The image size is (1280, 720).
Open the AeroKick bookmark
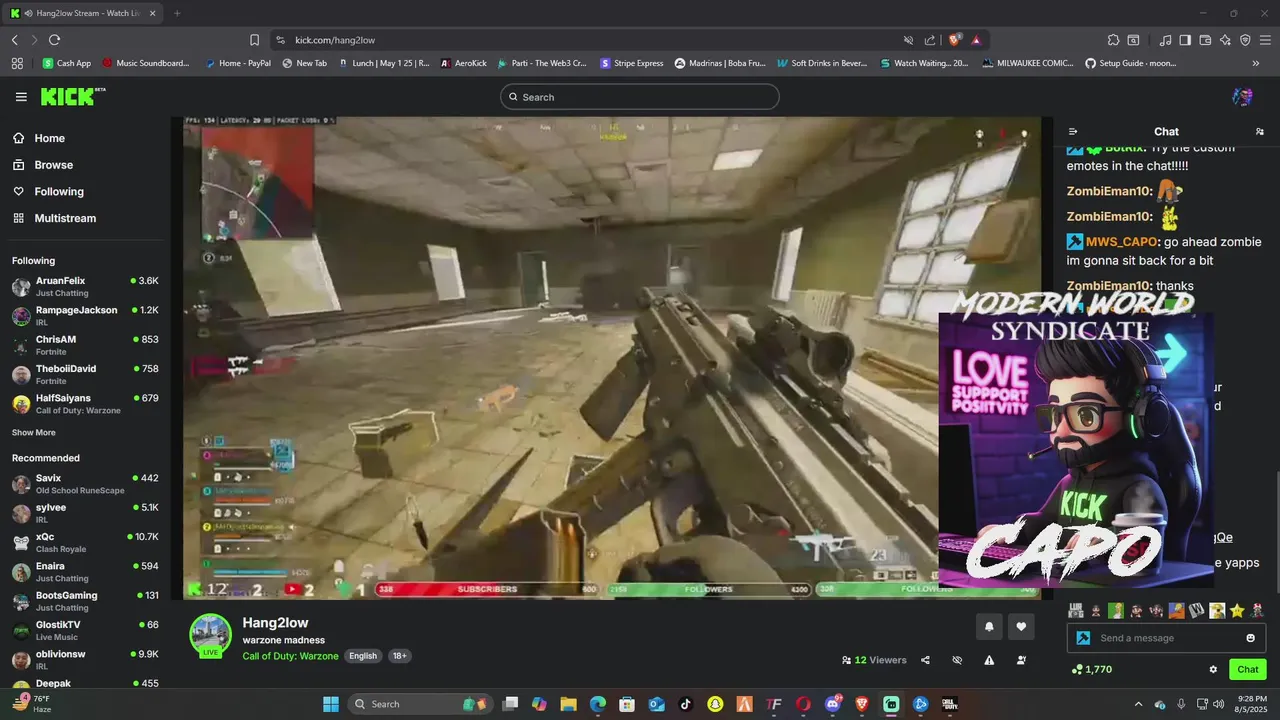pos(463,63)
